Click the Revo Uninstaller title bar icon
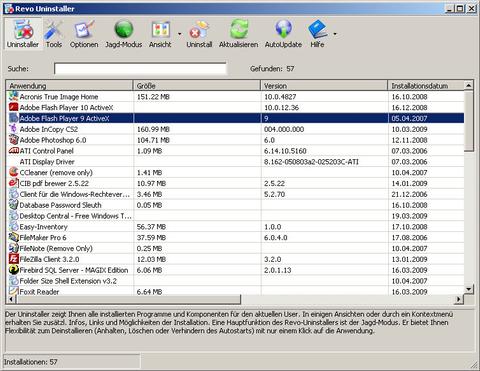 point(9,9)
